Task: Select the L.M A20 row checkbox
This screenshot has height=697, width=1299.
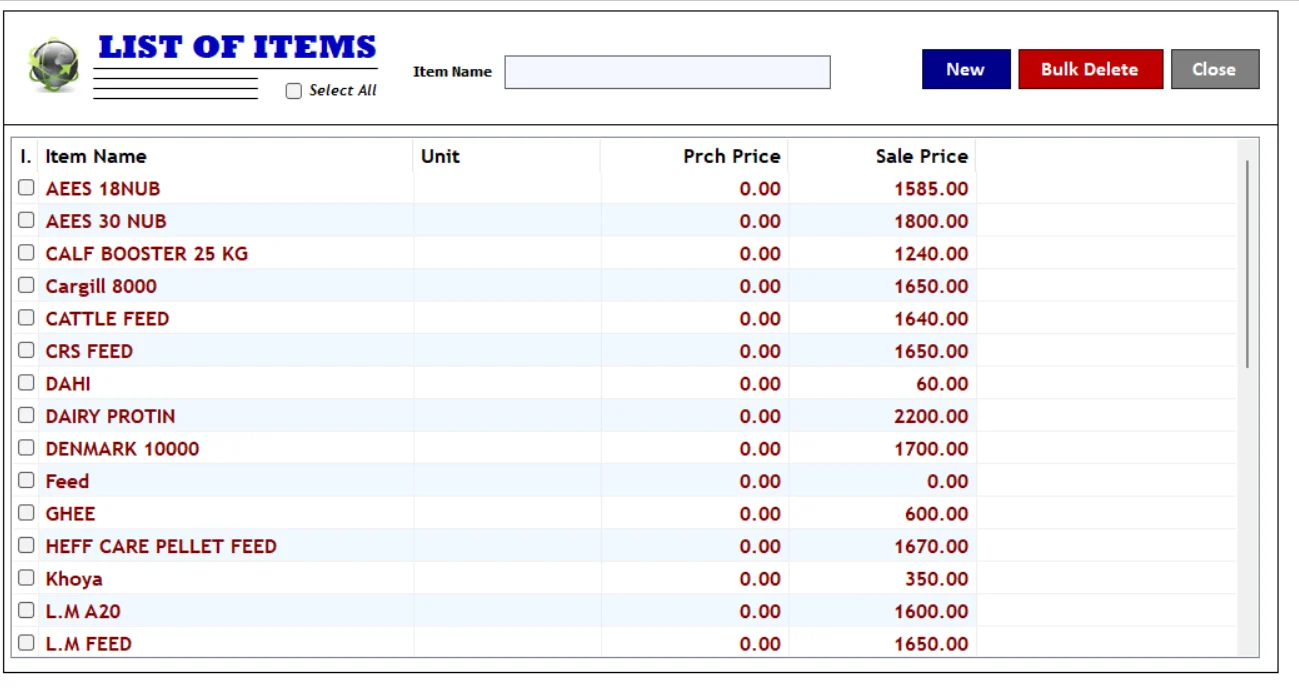Action: click(x=26, y=610)
